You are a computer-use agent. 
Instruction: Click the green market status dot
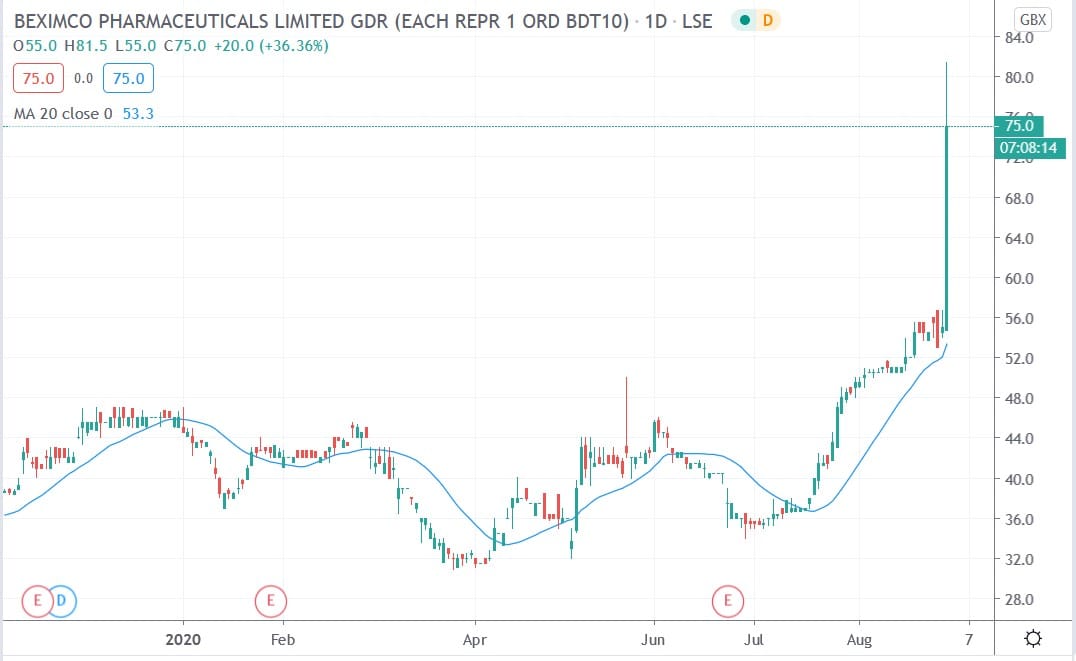coord(745,21)
